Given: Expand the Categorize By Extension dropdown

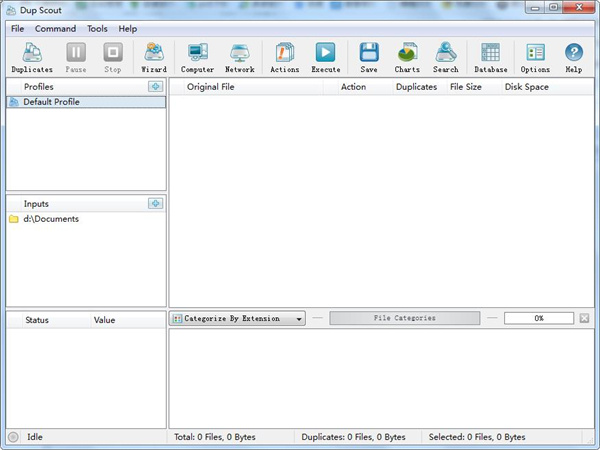Looking at the screenshot, I should pos(237,318).
